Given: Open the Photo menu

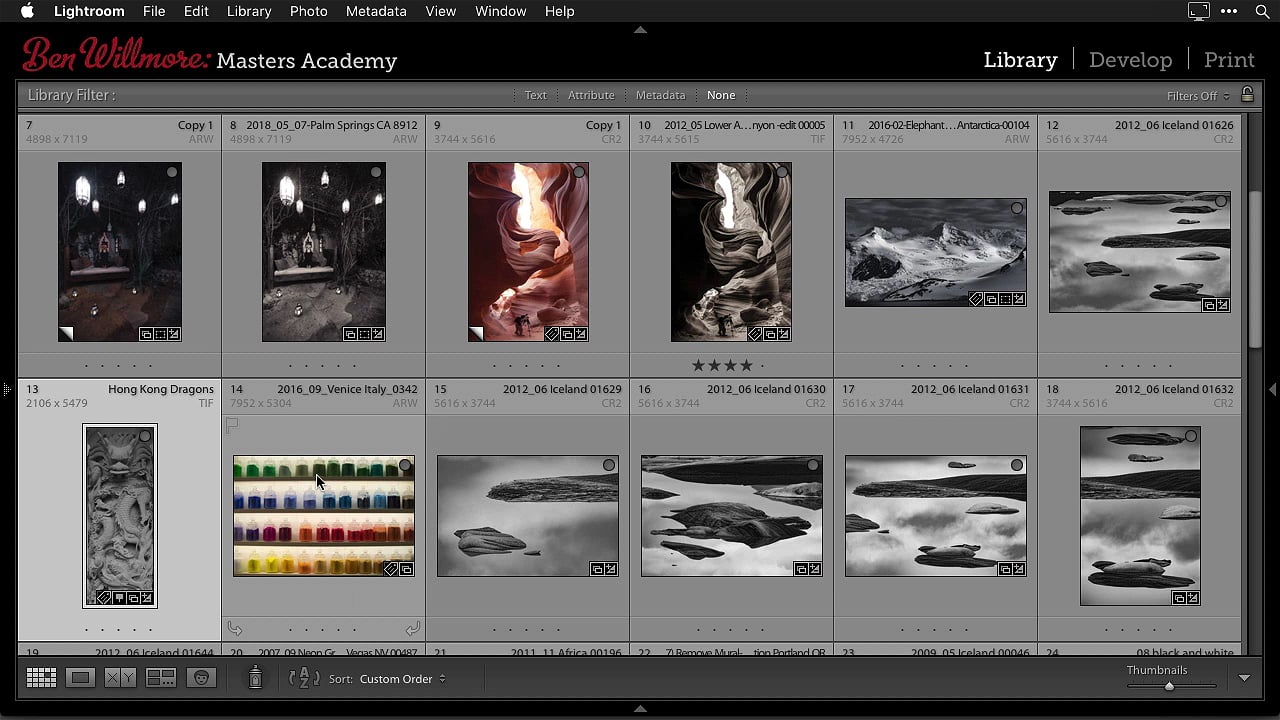Looking at the screenshot, I should click(308, 11).
